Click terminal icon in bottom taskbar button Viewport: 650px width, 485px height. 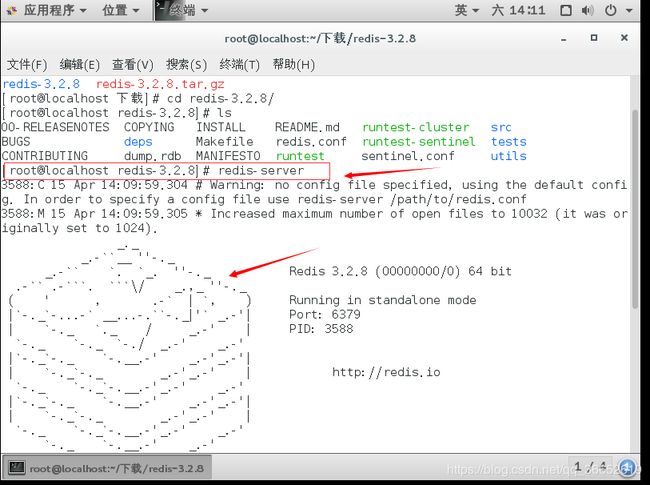click(17, 468)
